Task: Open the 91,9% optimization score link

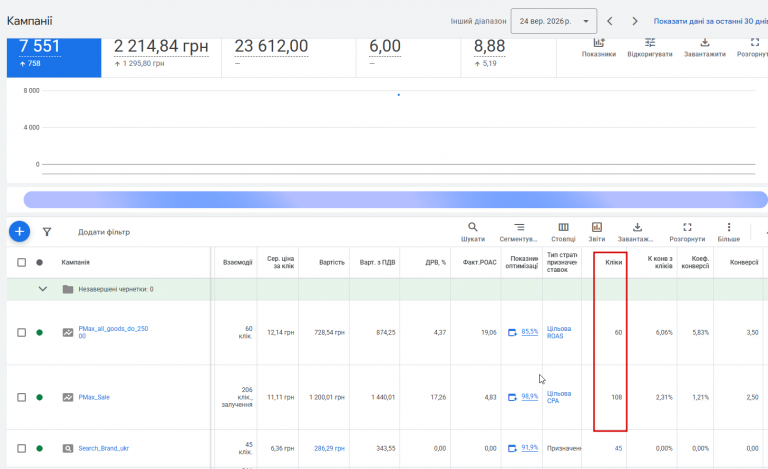Action: (529, 447)
